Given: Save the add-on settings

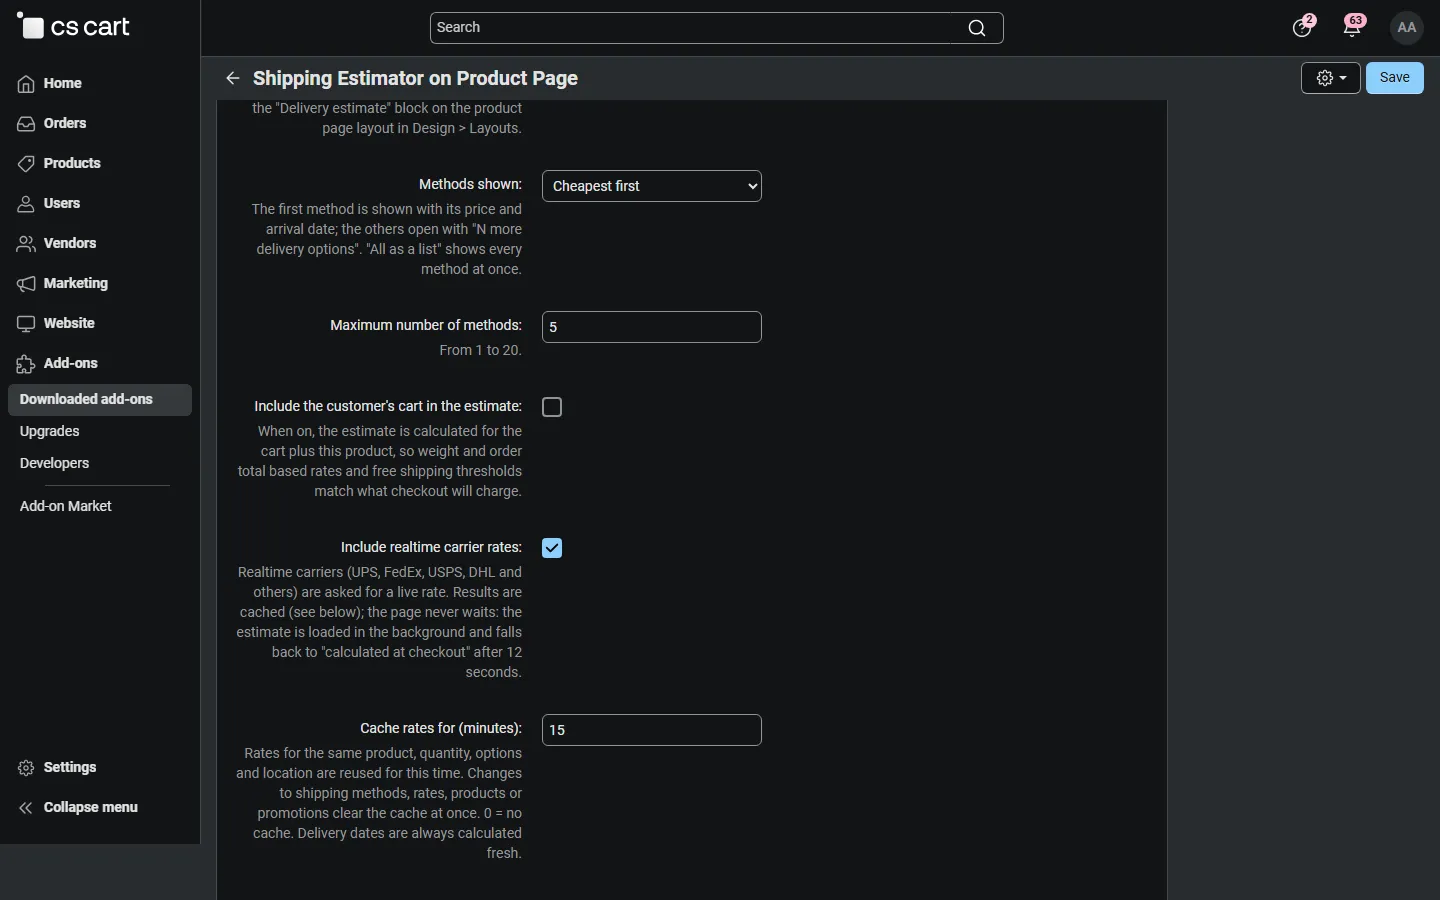Looking at the screenshot, I should [1395, 78].
